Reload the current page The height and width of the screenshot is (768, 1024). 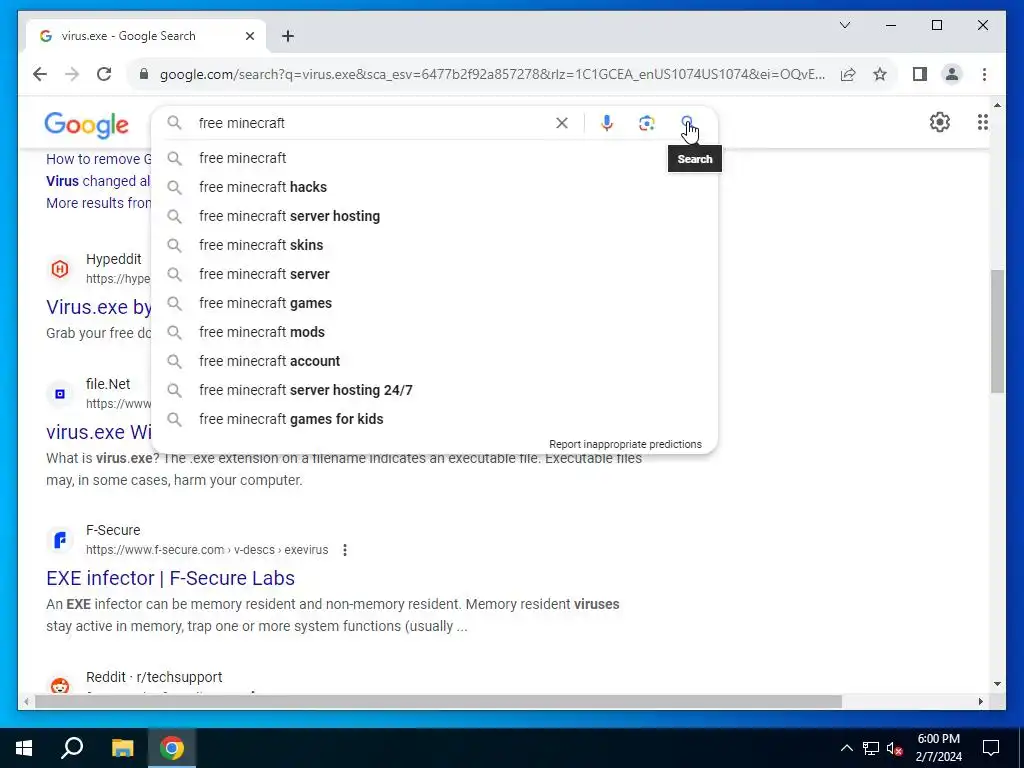pyautogui.click(x=104, y=74)
